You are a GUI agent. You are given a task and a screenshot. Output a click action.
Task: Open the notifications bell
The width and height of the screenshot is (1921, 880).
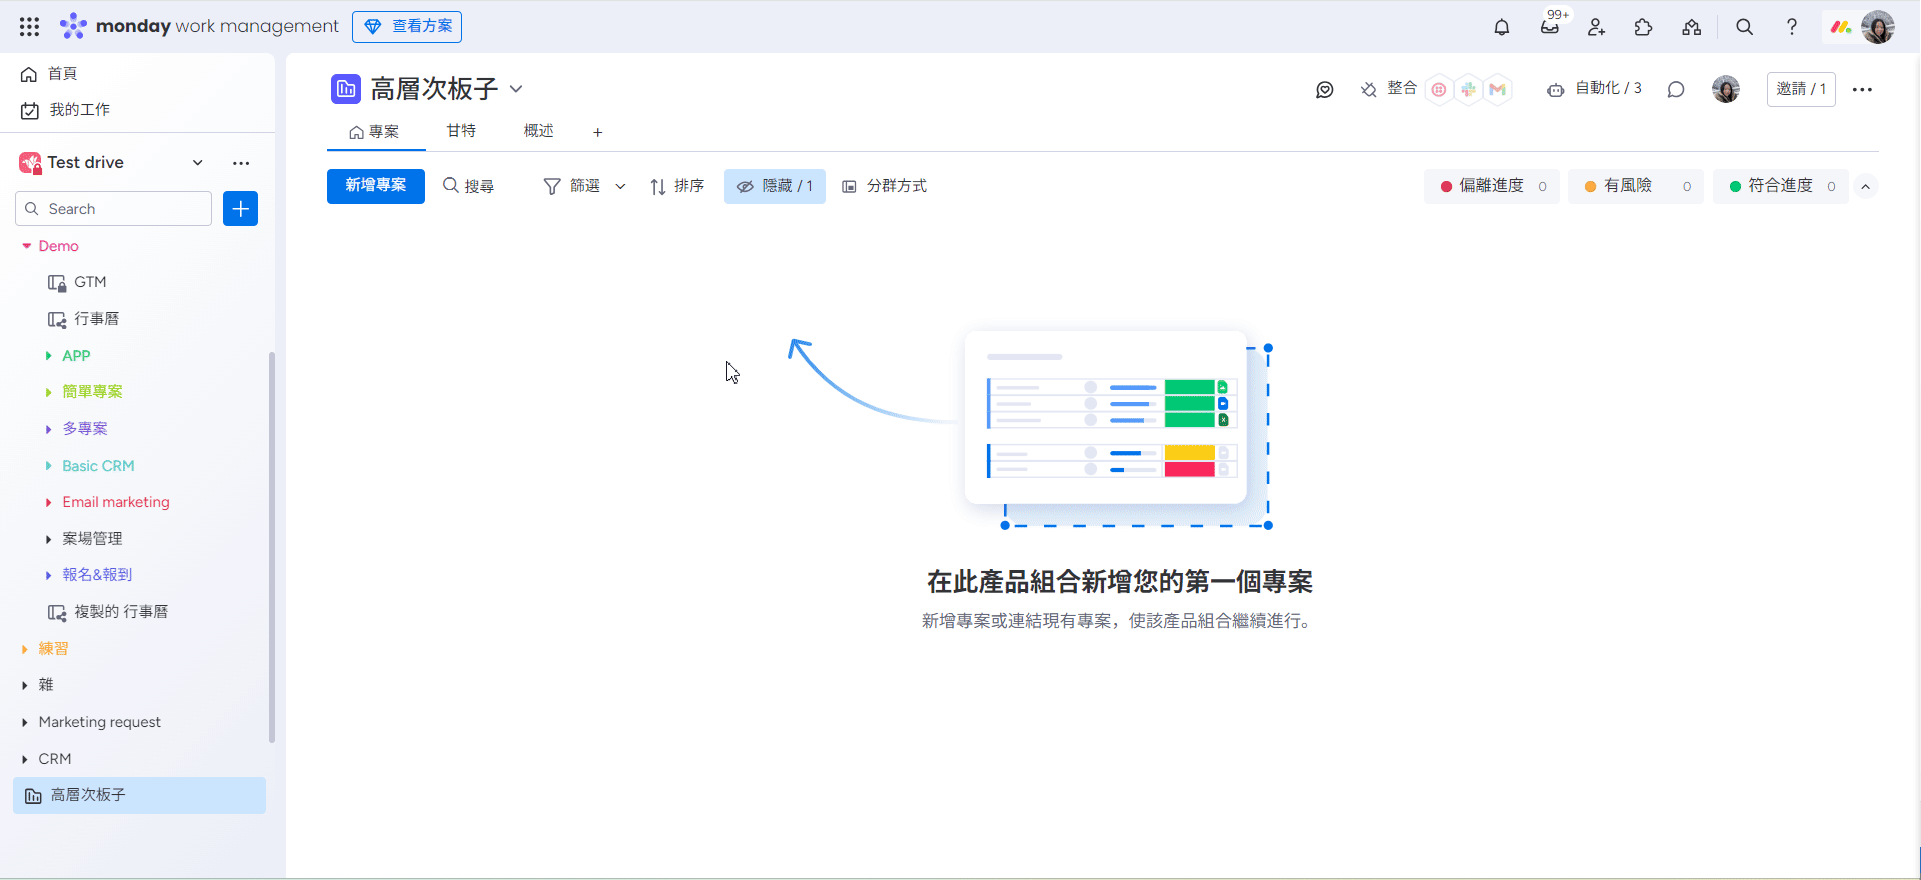pyautogui.click(x=1501, y=27)
